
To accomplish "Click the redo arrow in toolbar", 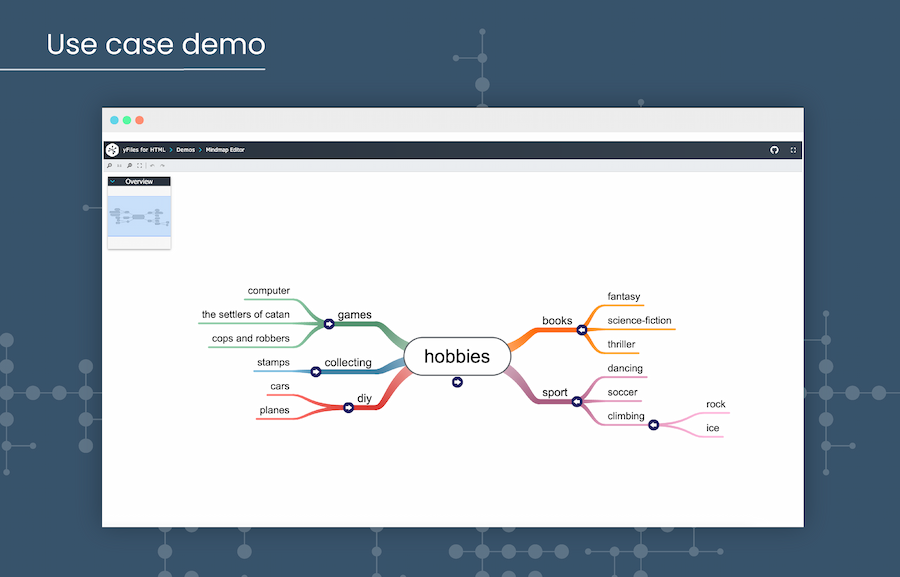I will [x=162, y=165].
